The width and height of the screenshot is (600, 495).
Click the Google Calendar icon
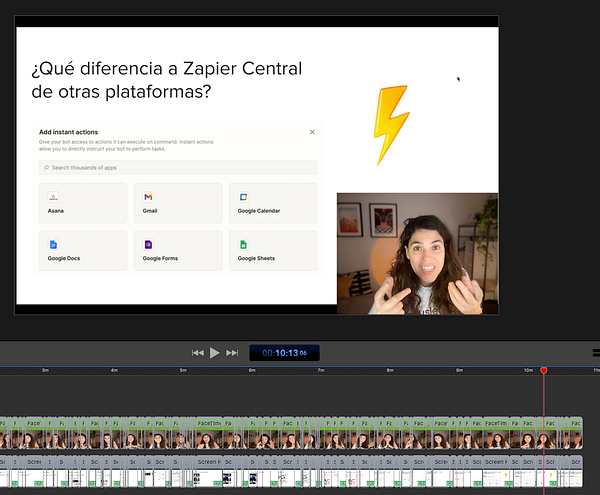click(x=243, y=197)
